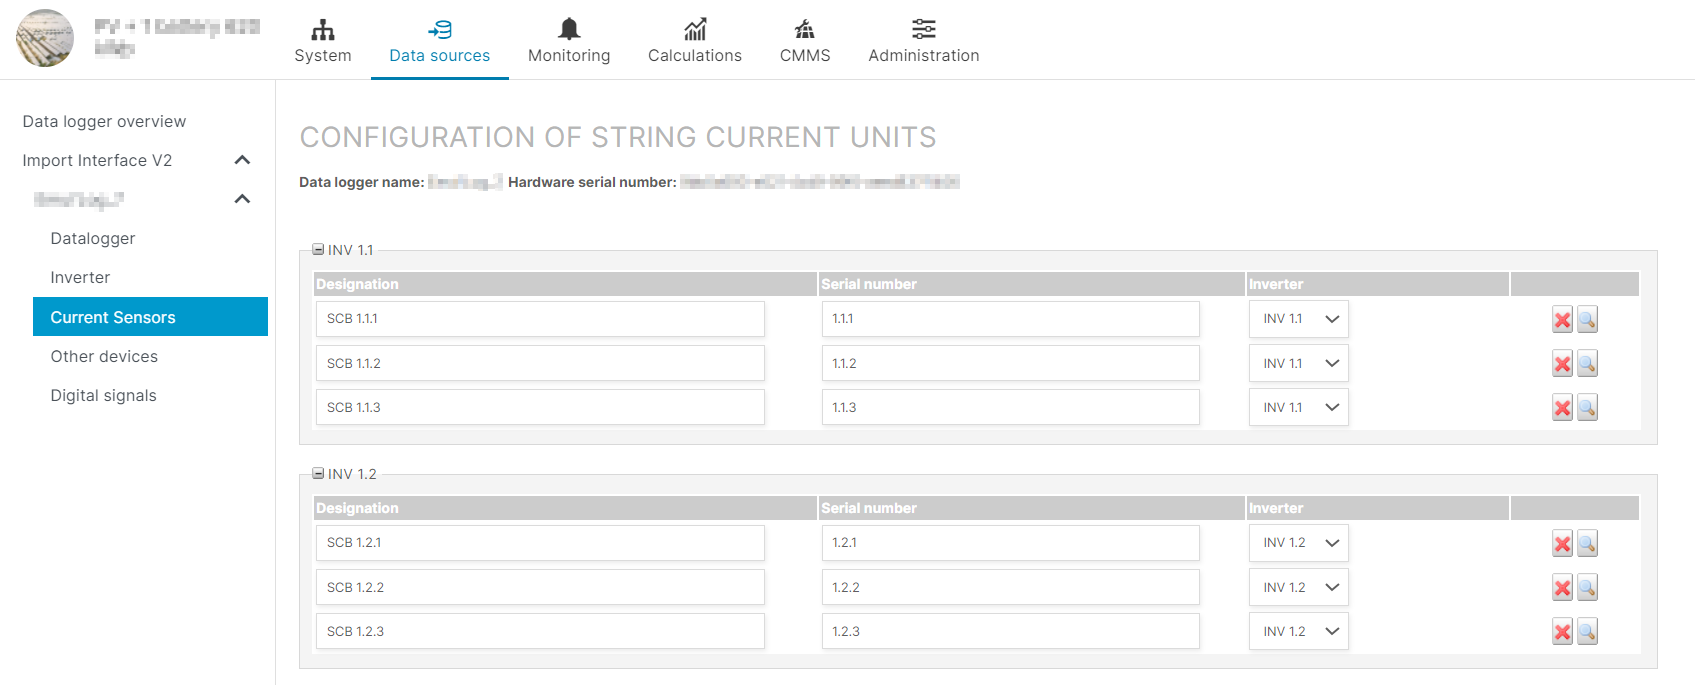View details magnifier for SCB 1.2.2
Viewport: 1695px width, 685px height.
point(1587,588)
